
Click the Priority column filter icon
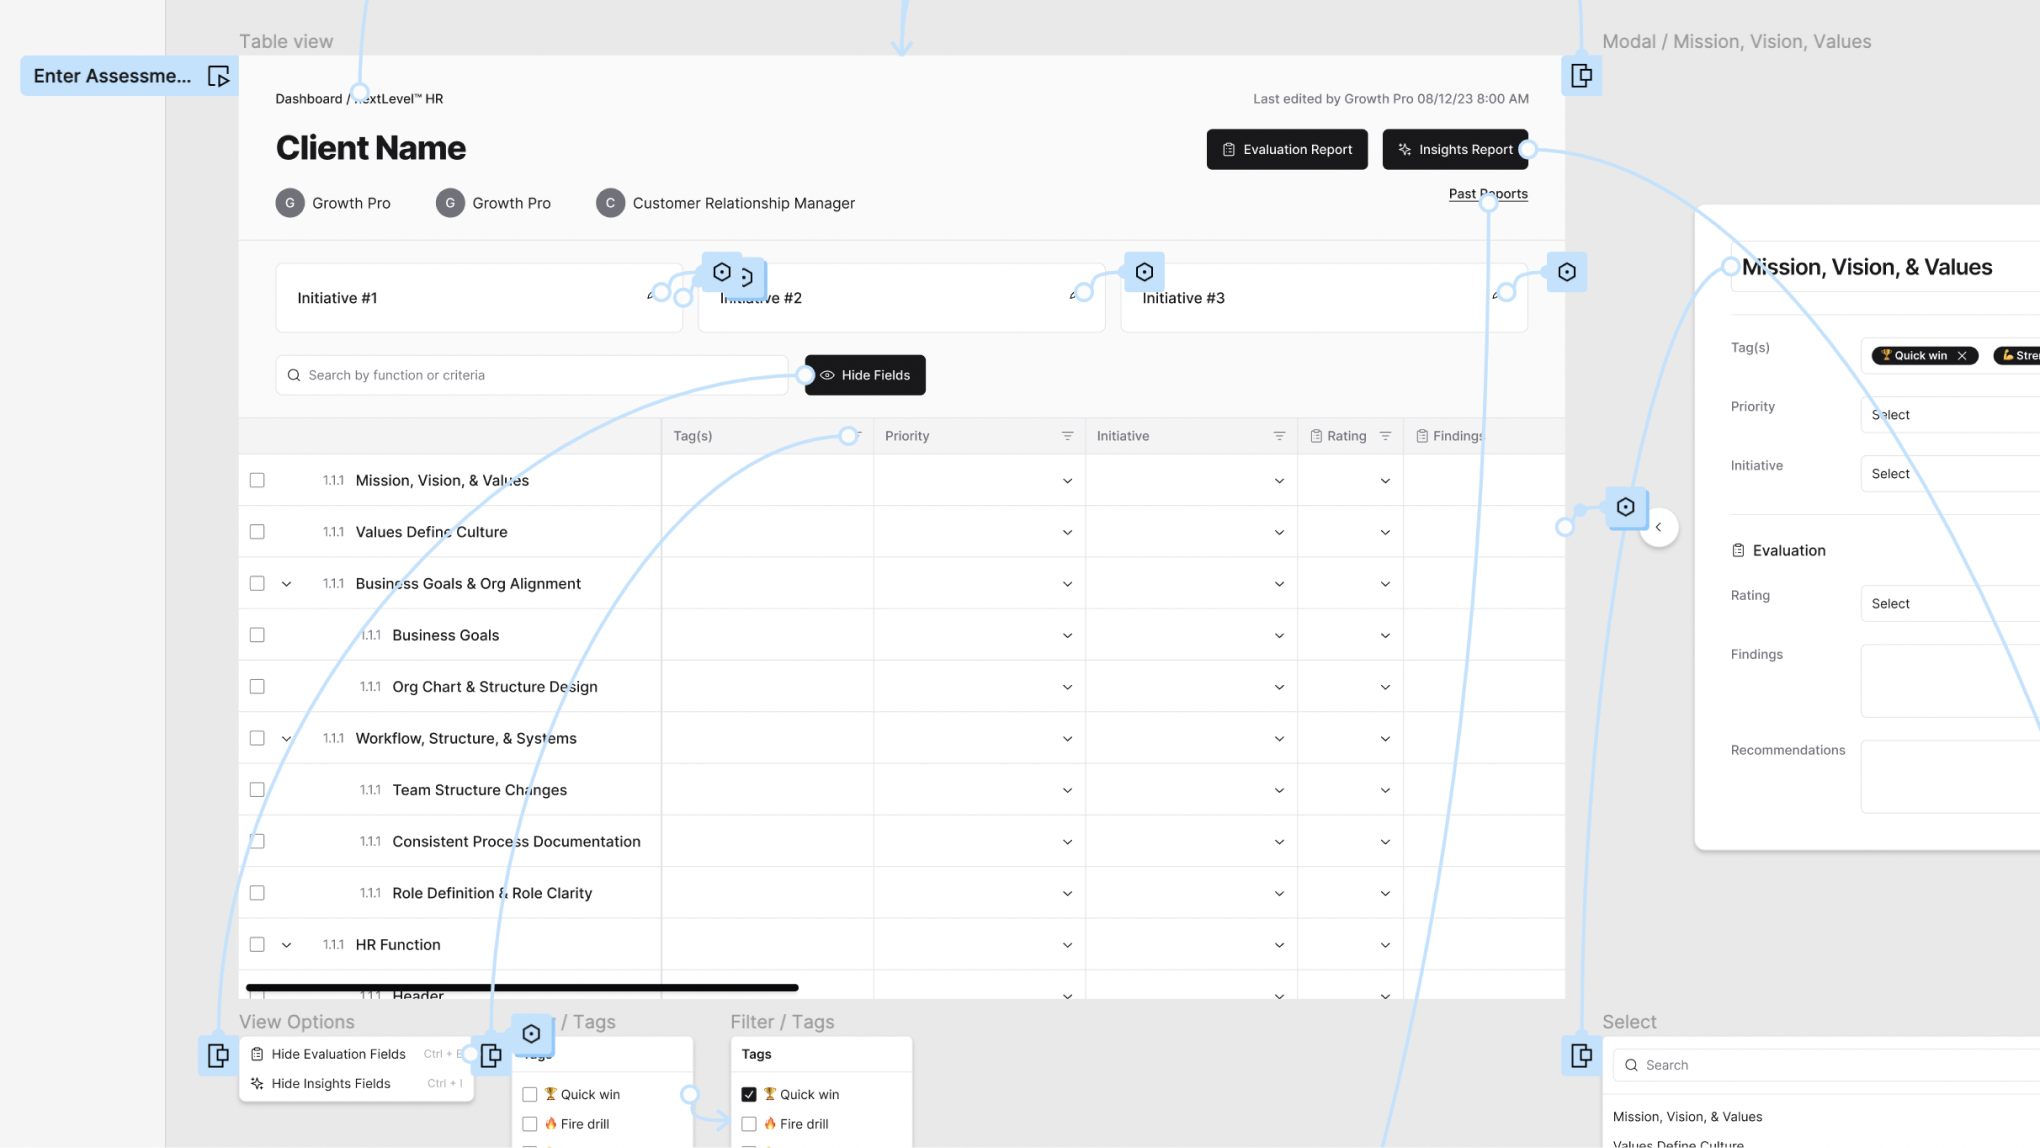(x=1067, y=436)
